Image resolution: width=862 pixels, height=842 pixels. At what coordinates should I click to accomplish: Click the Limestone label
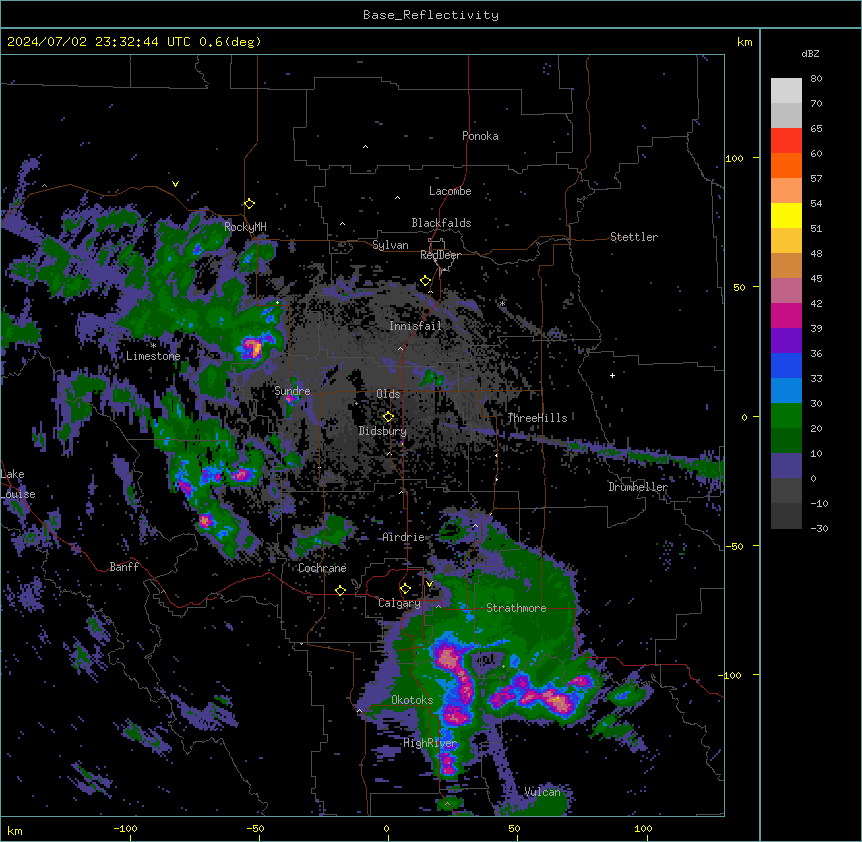click(x=153, y=356)
